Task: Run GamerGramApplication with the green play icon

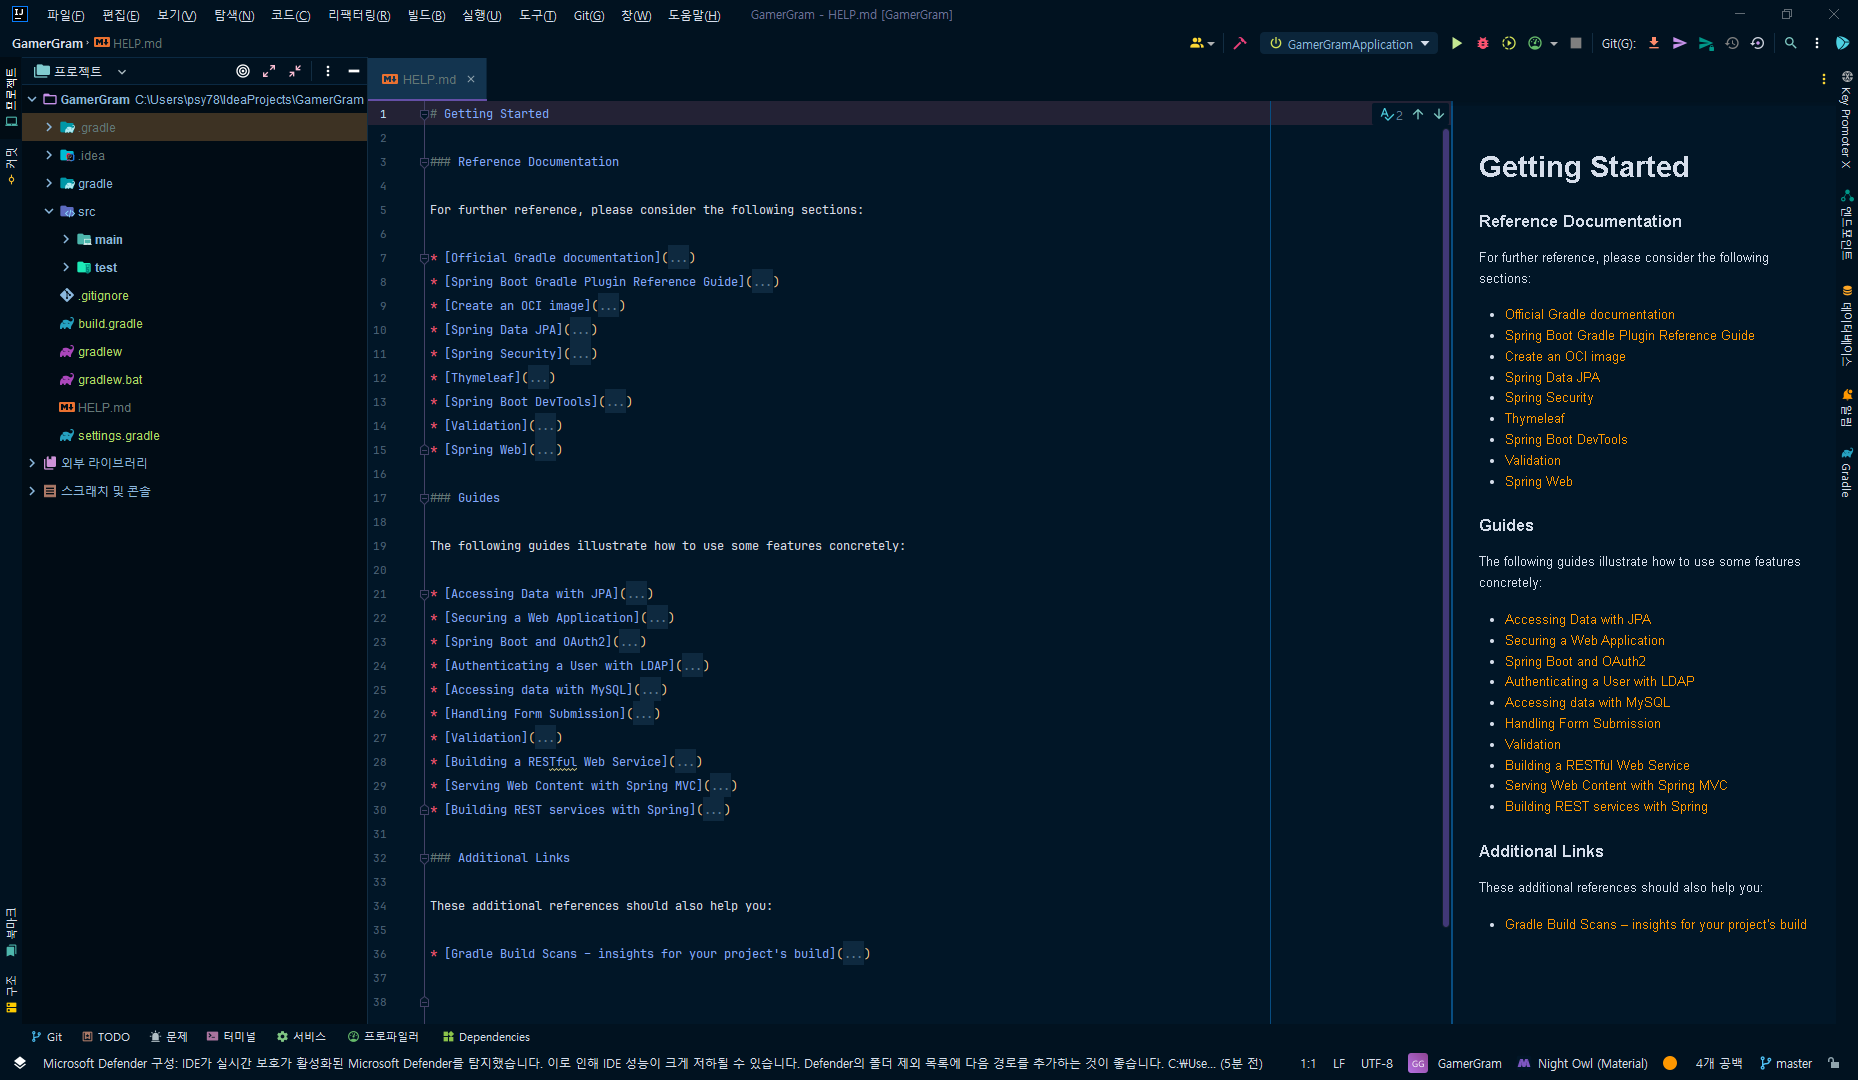Action: 1456,43
